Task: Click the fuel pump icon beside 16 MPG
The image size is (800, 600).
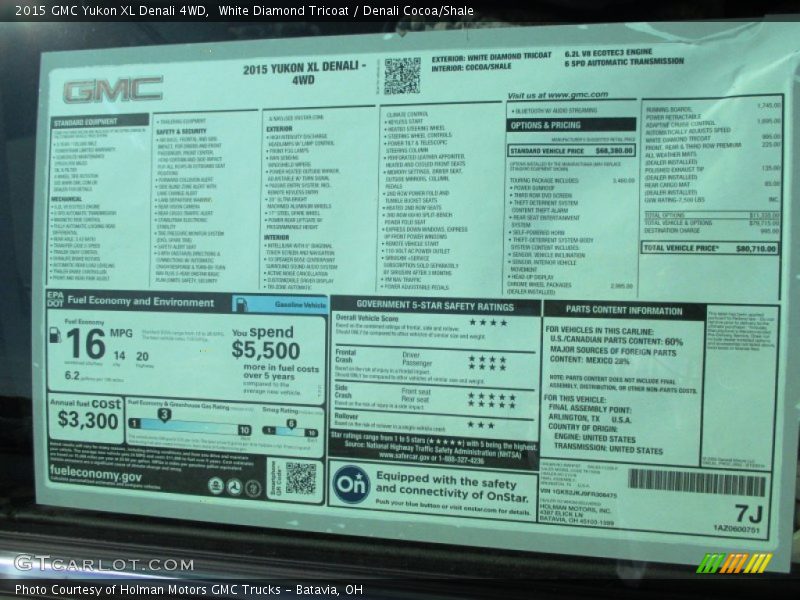Action: [x=55, y=335]
